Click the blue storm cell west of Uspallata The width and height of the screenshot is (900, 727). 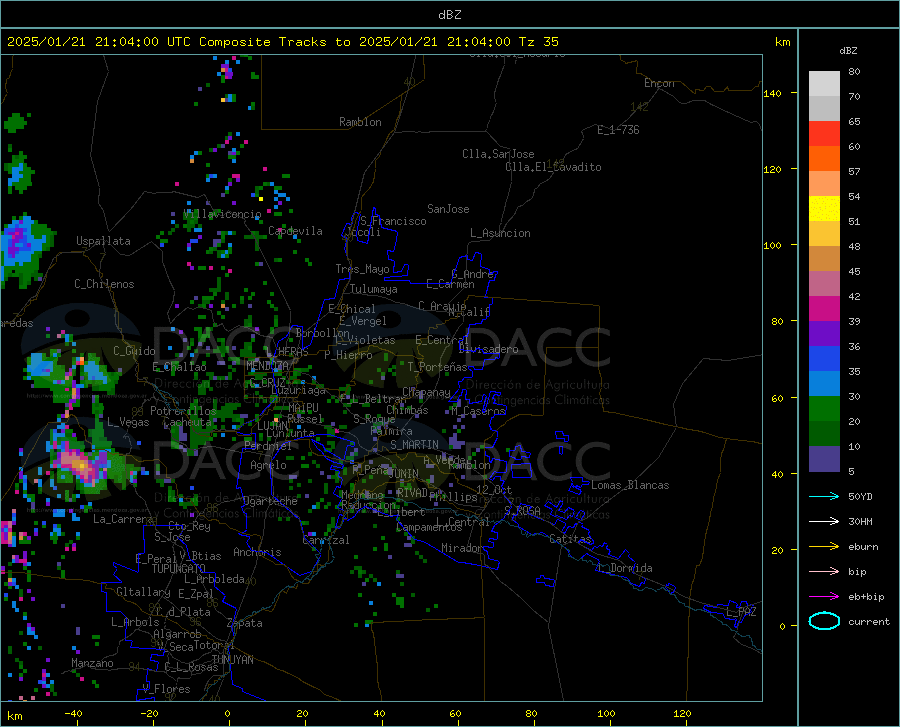click(19, 244)
